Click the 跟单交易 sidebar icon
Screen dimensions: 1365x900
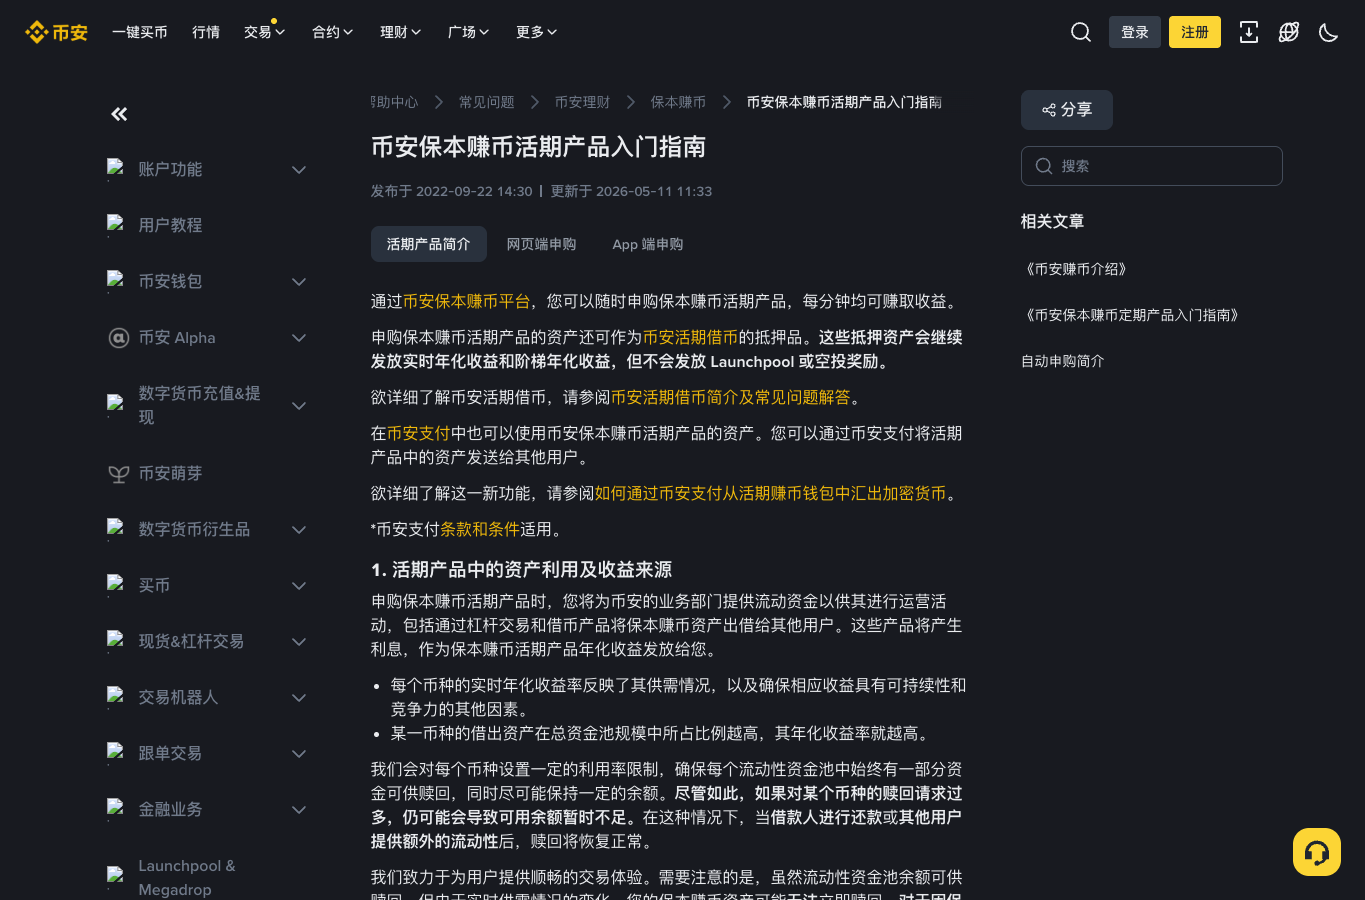(117, 753)
